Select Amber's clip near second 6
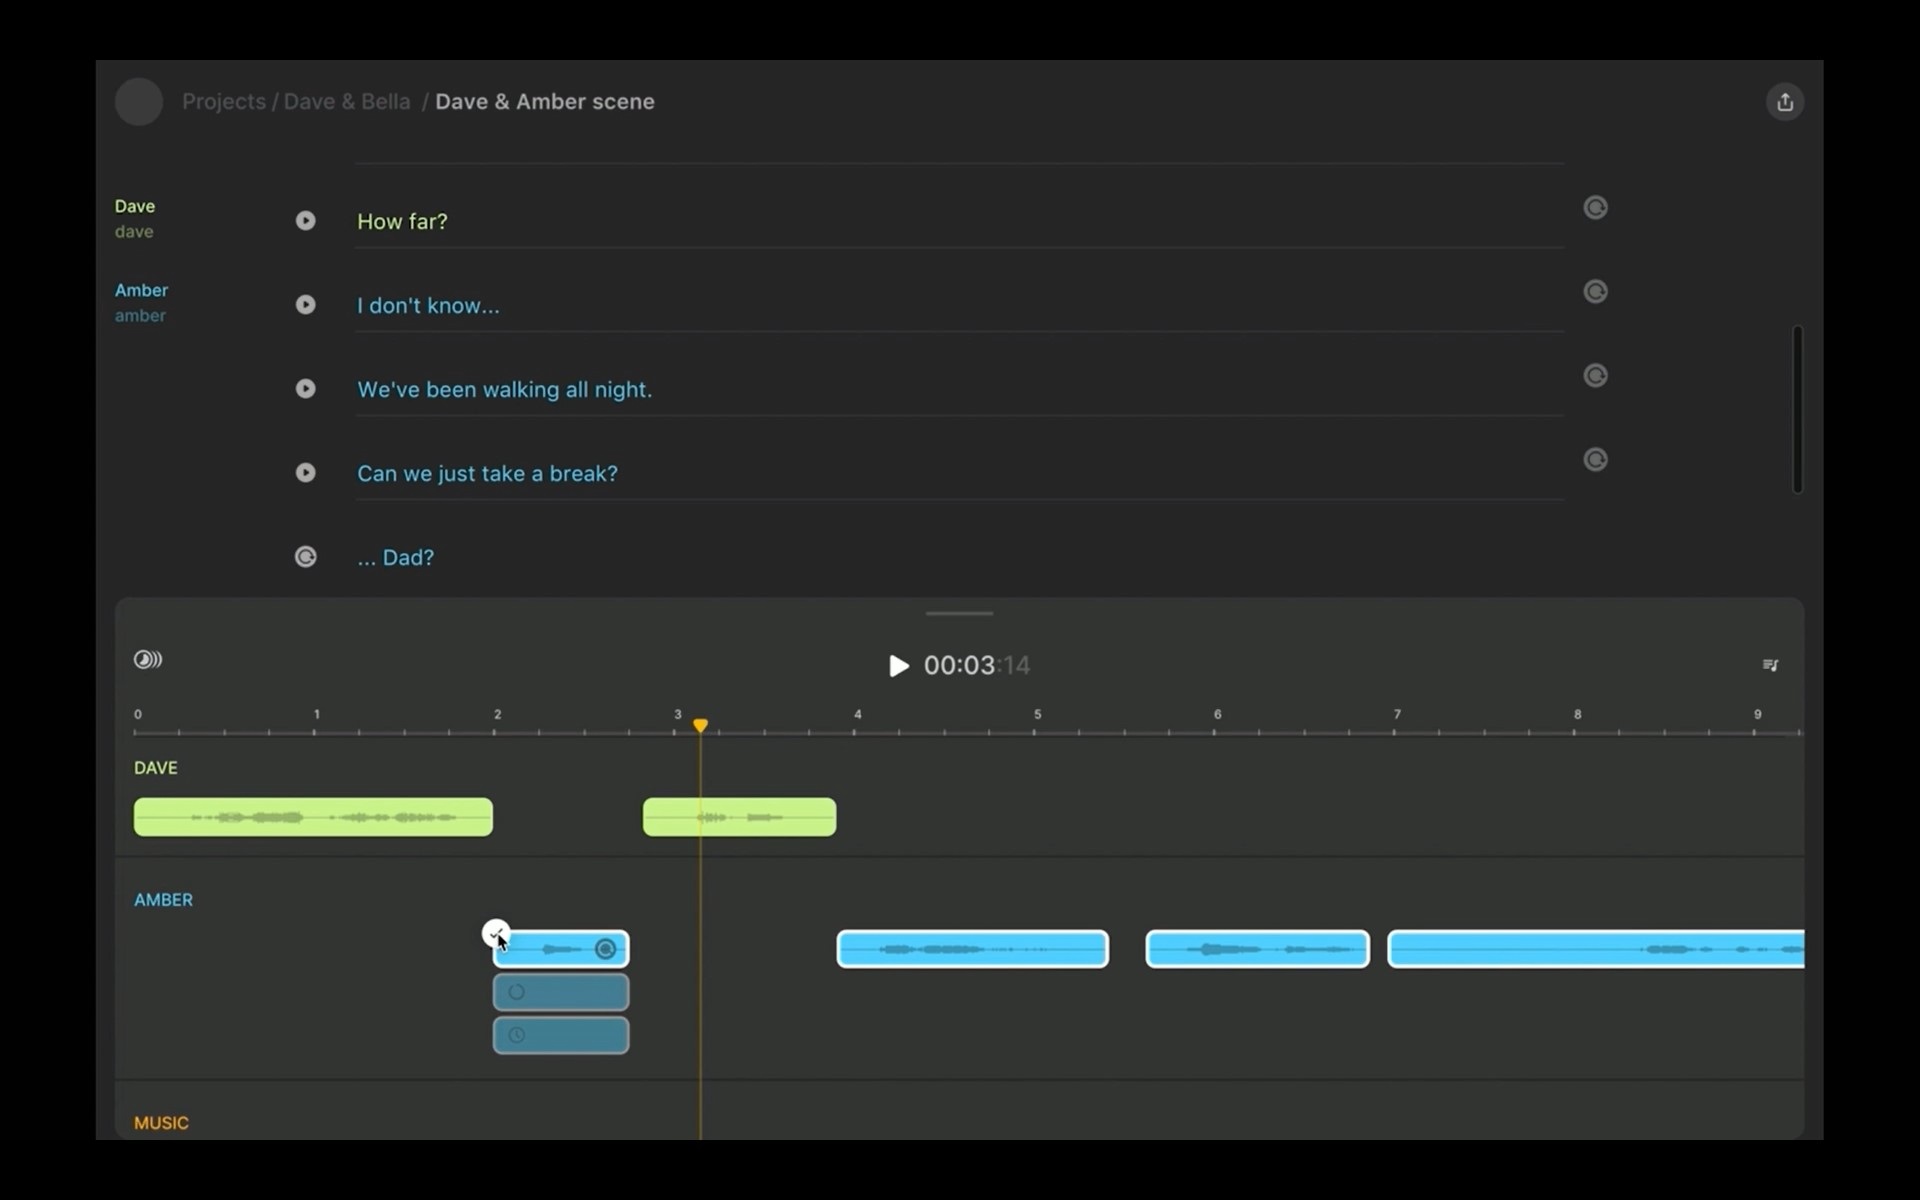Image resolution: width=1920 pixels, height=1200 pixels. (1257, 949)
